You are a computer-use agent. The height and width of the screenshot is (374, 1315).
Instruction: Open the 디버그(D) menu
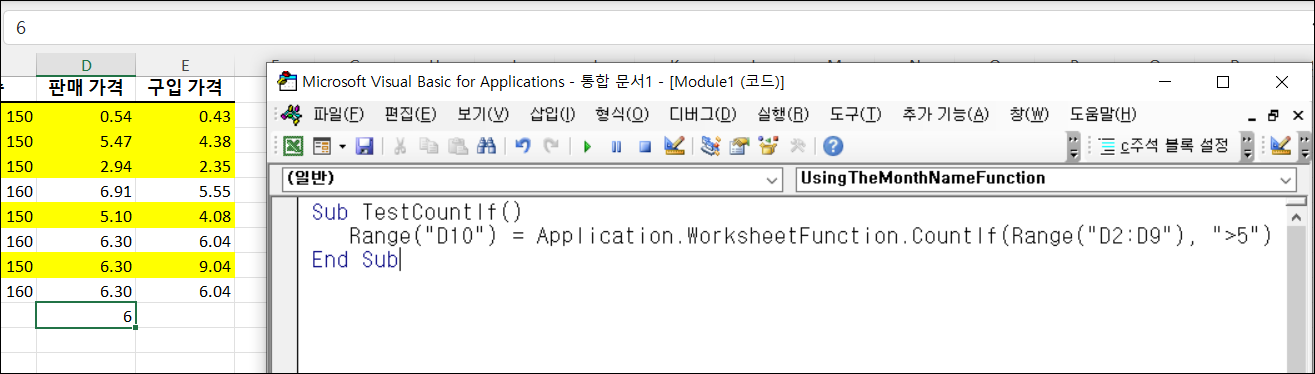click(x=702, y=114)
